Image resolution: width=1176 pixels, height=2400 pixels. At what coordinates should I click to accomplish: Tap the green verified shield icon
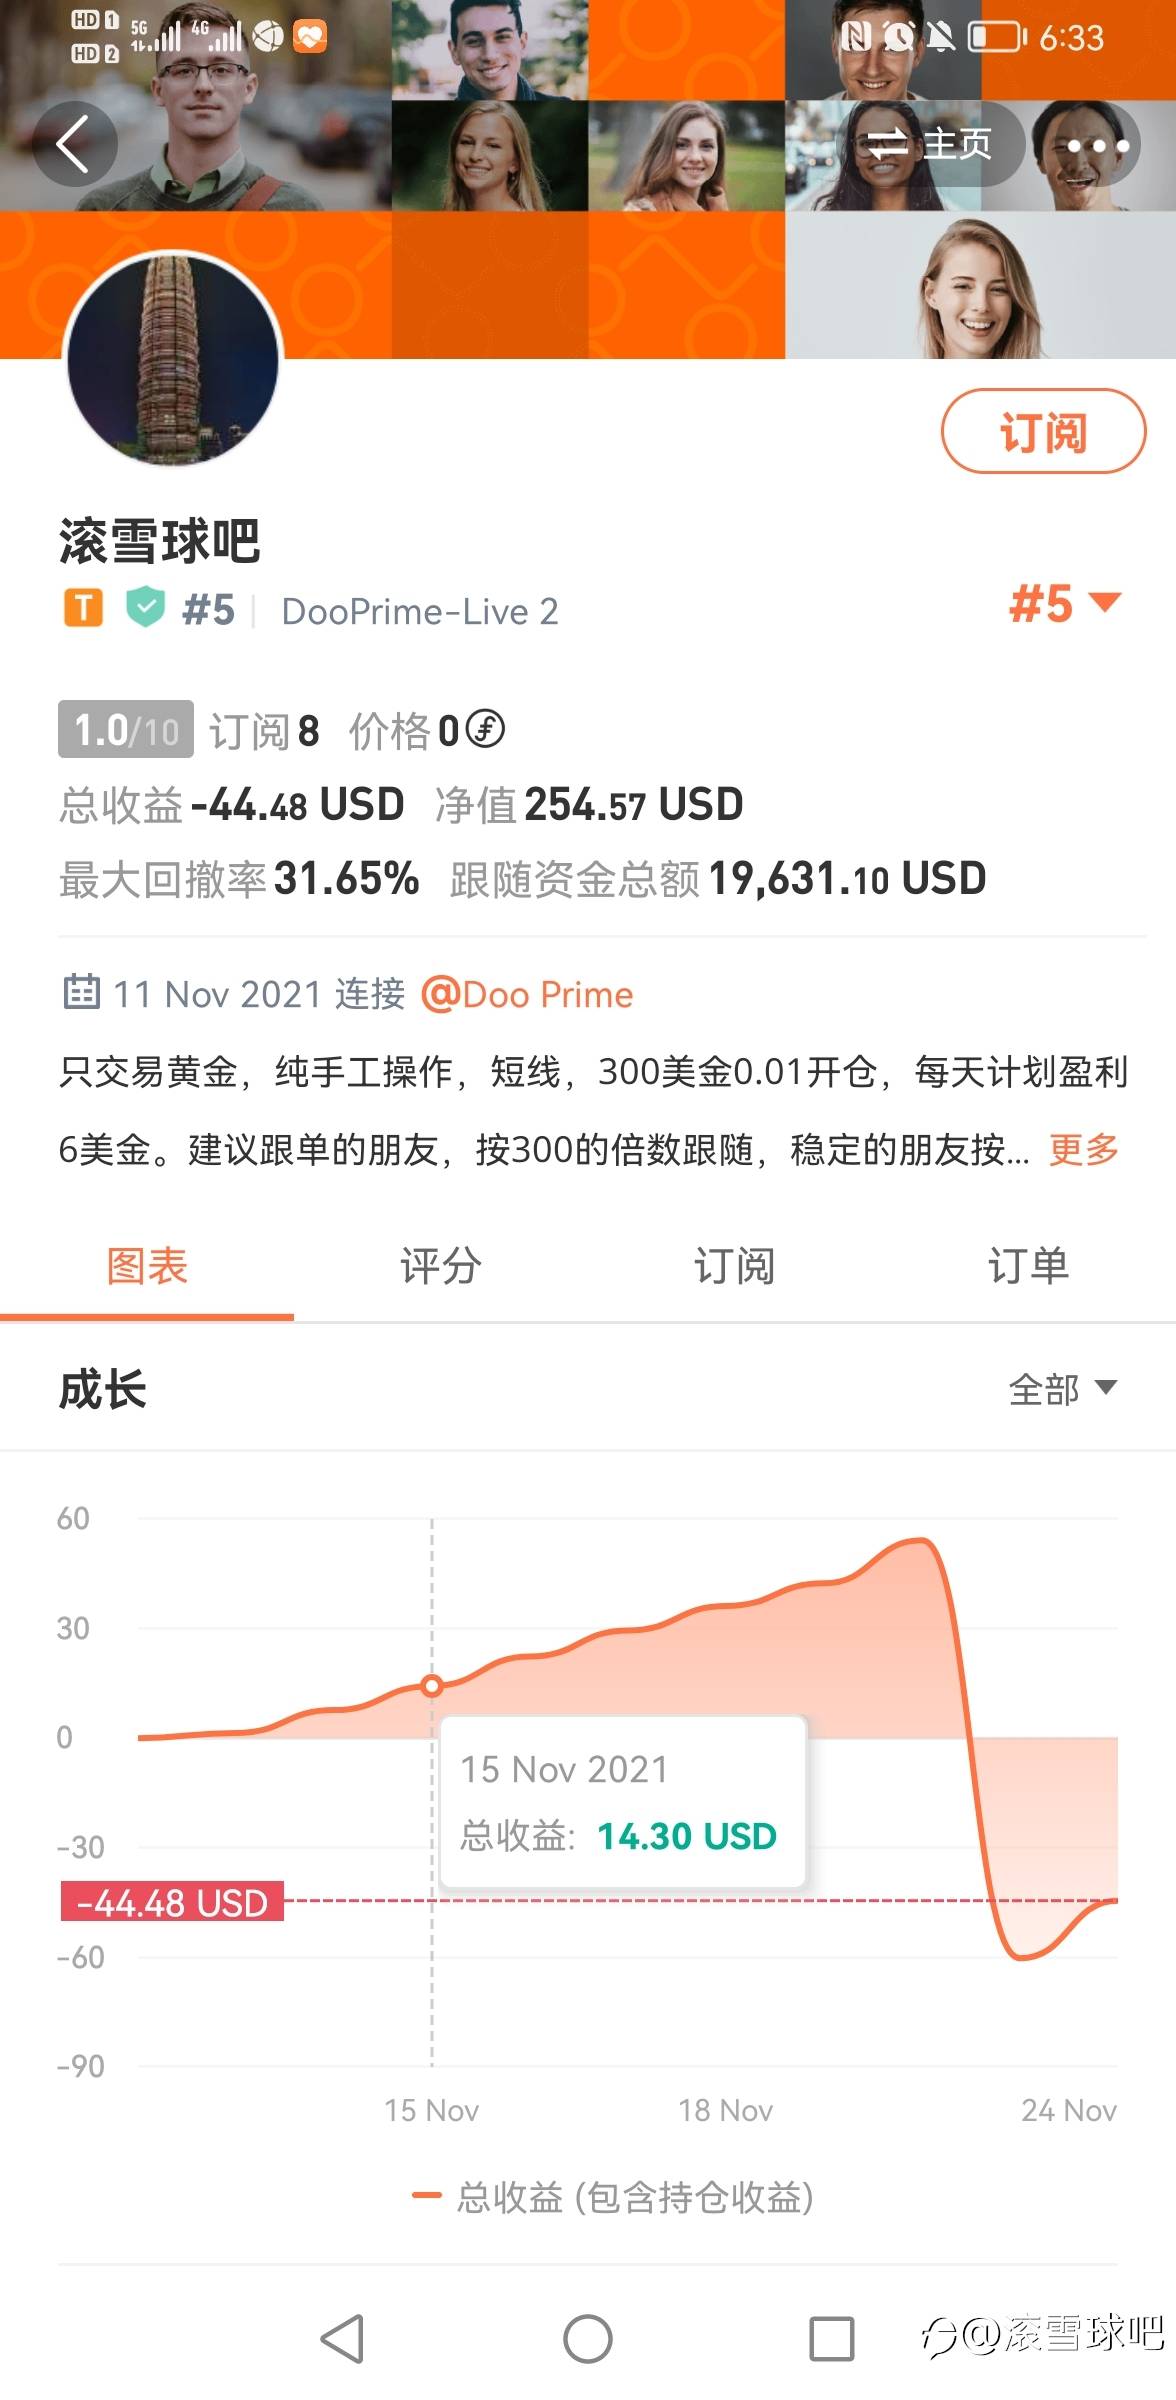tap(145, 608)
